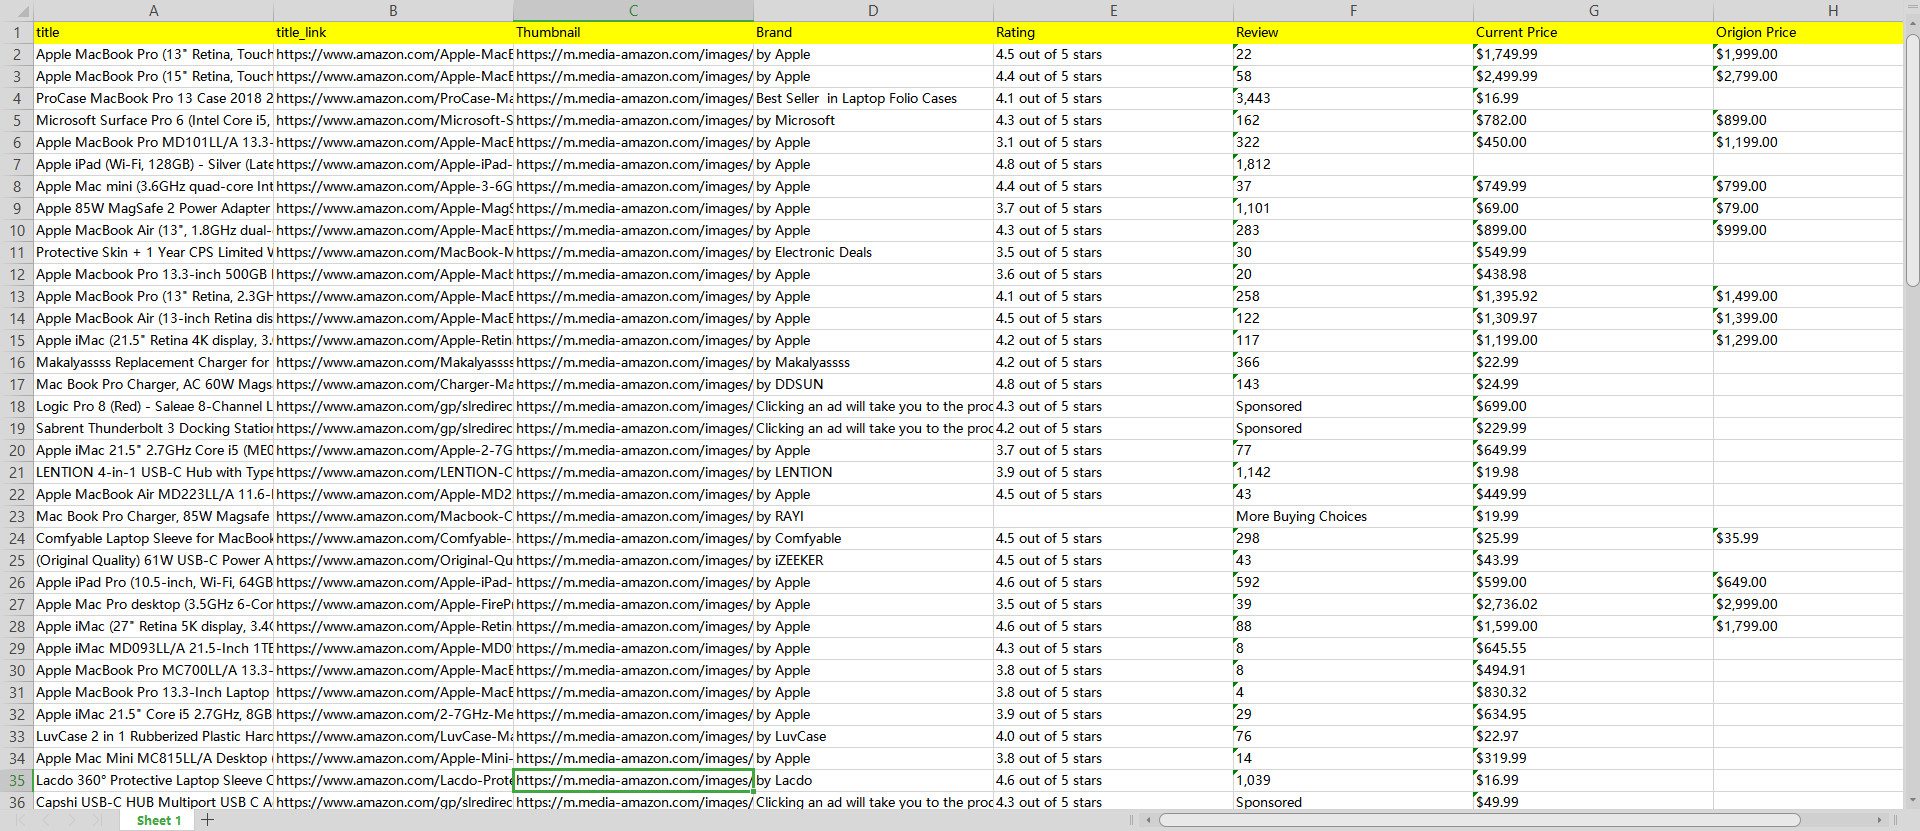This screenshot has width=1920, height=831.
Task: Select the 'LuvCase 2 in 1 Rubberized' title cell
Action: [153, 736]
